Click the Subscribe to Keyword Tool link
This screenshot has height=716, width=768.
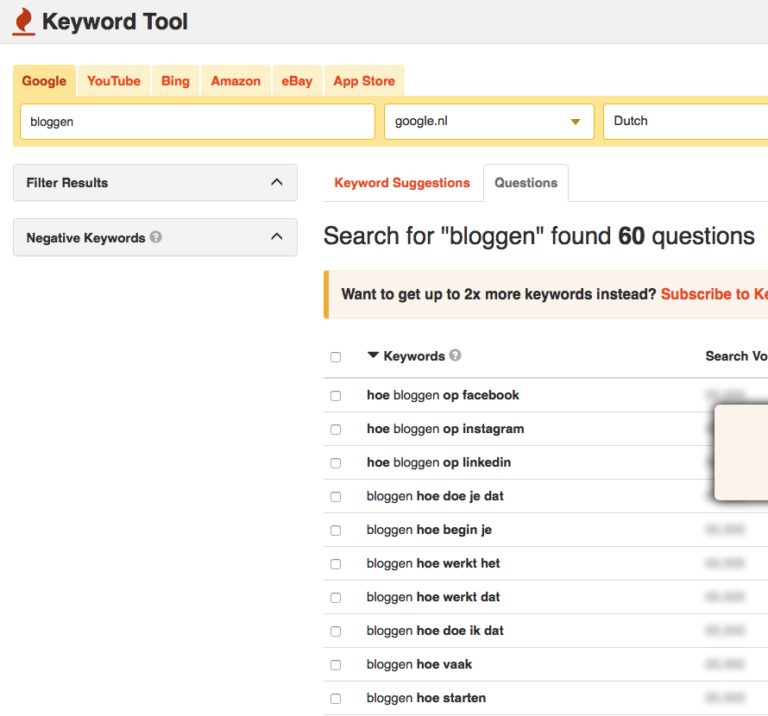point(714,294)
